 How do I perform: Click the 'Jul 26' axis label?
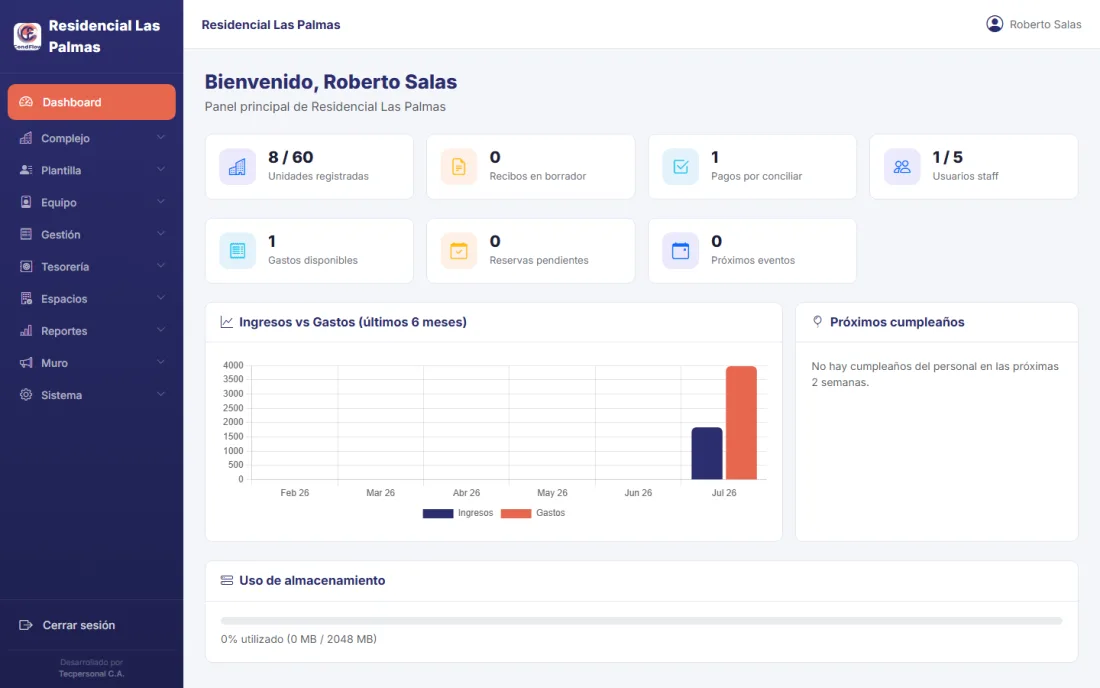(724, 493)
